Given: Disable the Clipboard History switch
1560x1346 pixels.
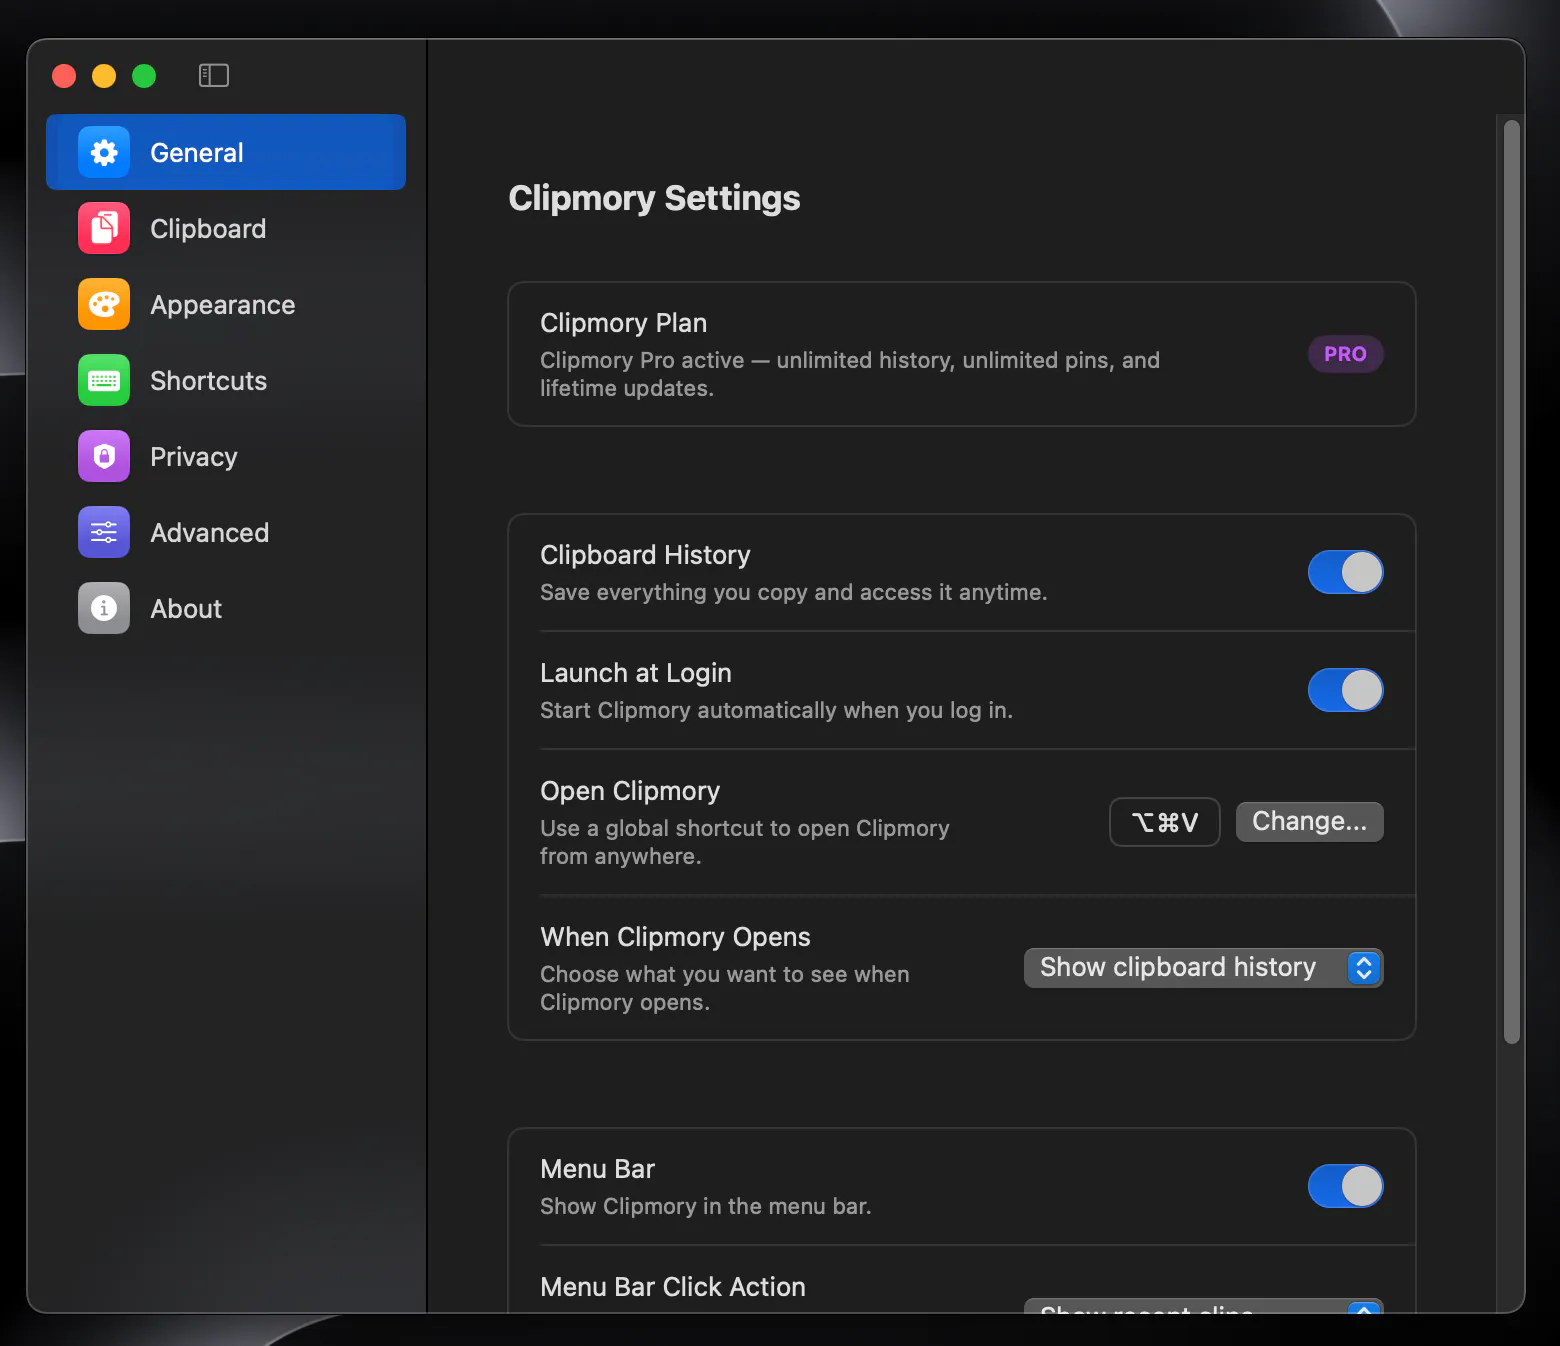Looking at the screenshot, I should pyautogui.click(x=1346, y=572).
